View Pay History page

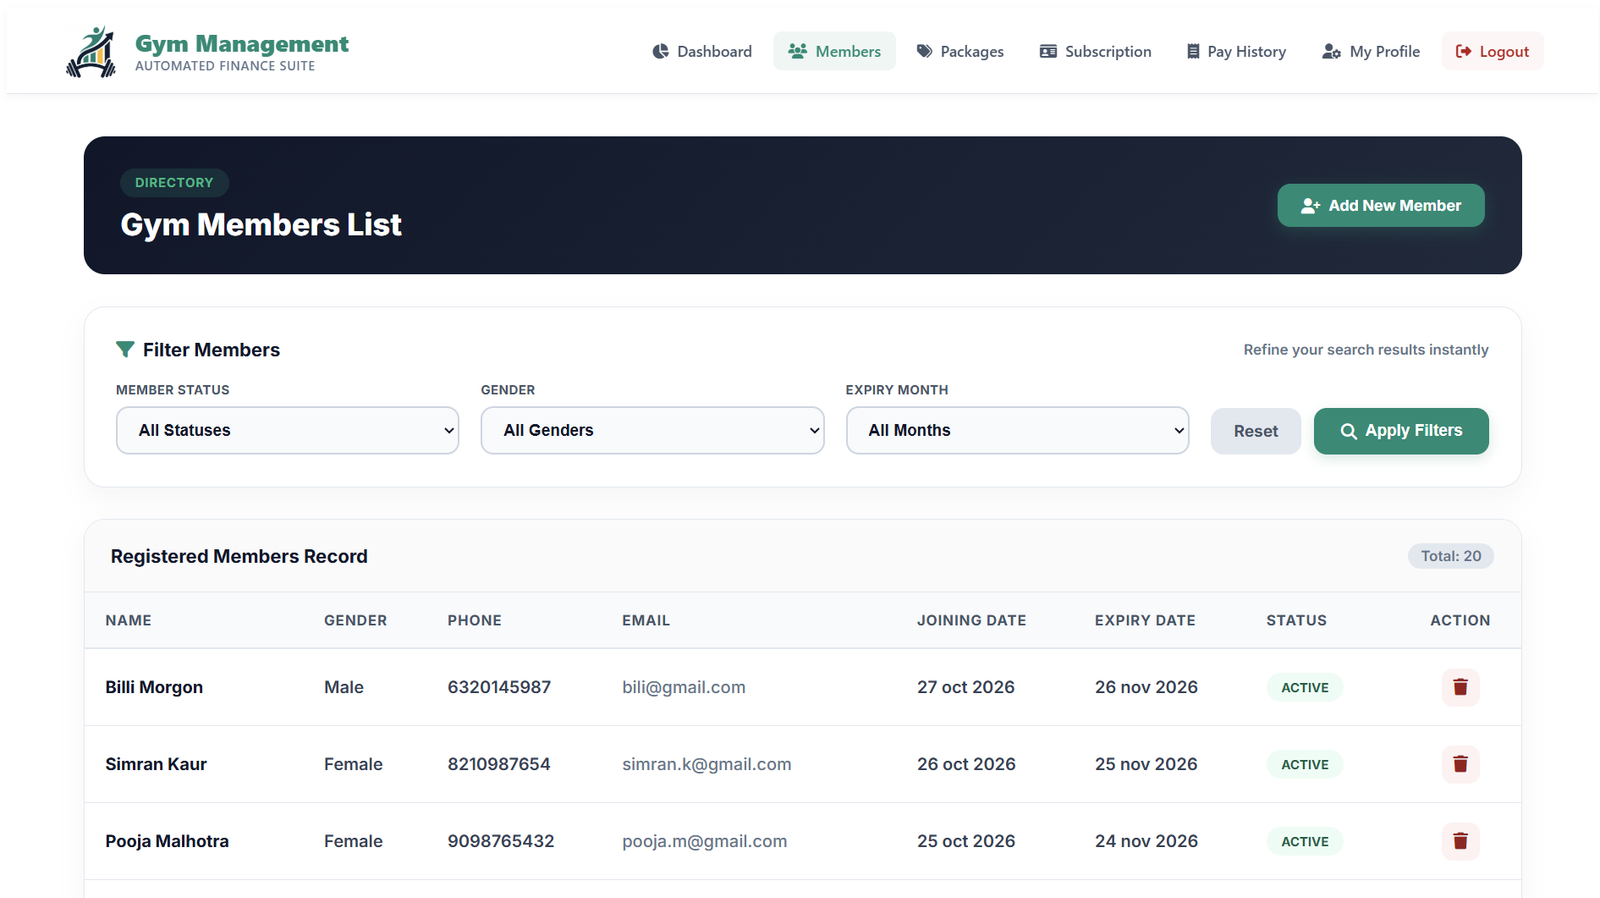point(1236,51)
